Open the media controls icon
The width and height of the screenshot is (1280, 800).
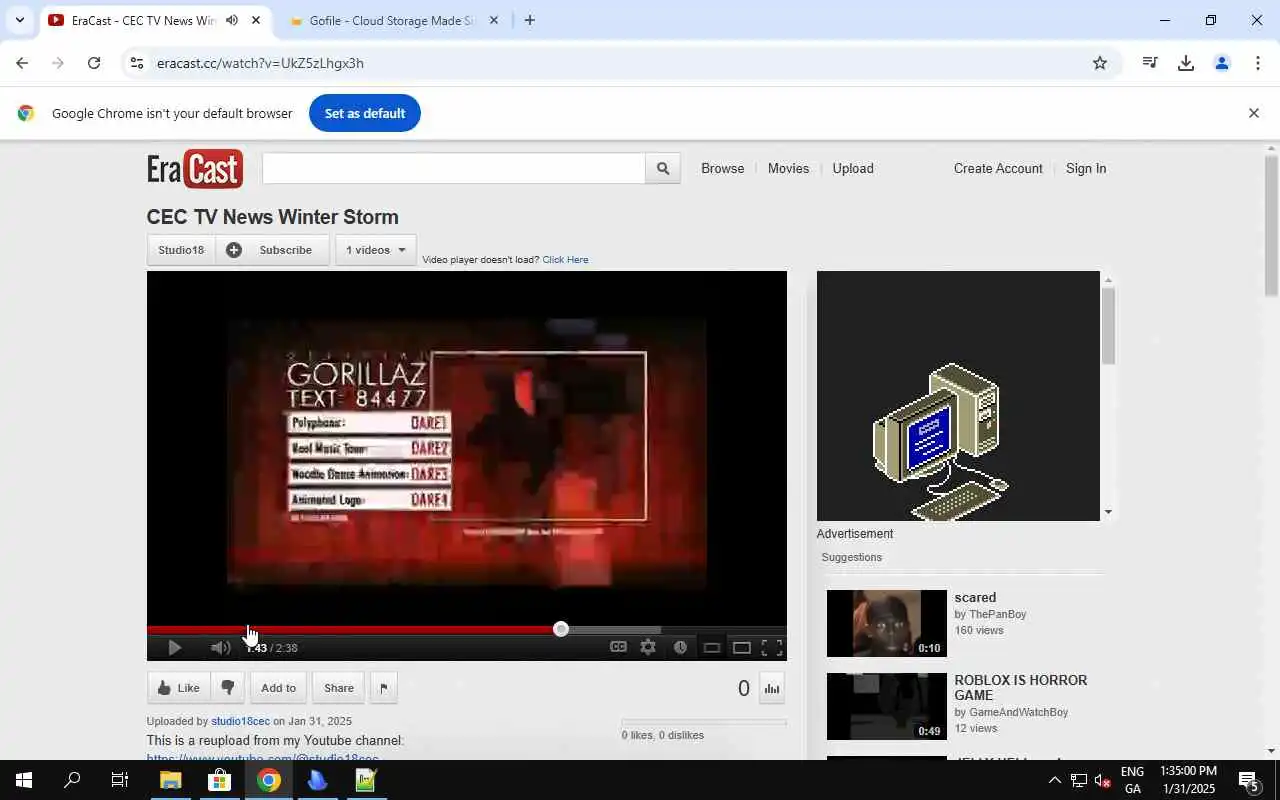point(1150,63)
